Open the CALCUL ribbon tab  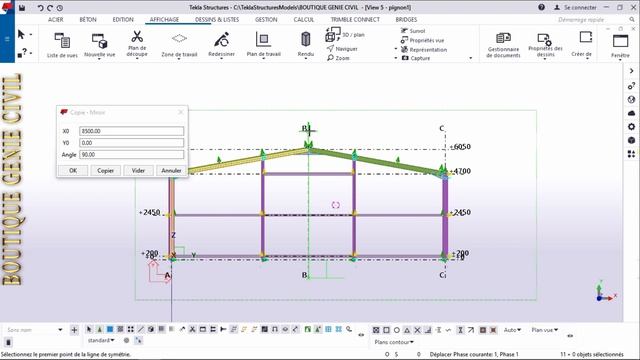304,20
